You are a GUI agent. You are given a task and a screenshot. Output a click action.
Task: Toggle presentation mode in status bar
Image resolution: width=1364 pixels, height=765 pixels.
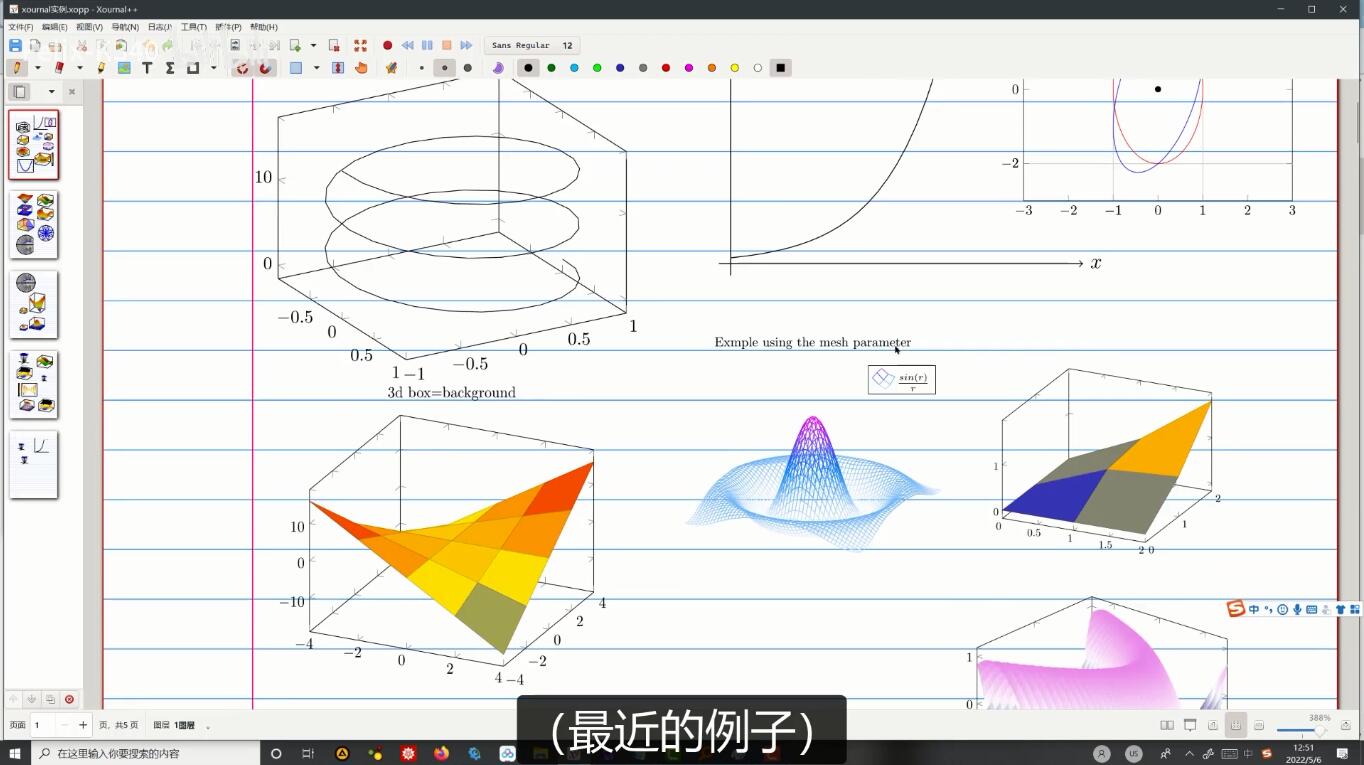pyautogui.click(x=1190, y=725)
